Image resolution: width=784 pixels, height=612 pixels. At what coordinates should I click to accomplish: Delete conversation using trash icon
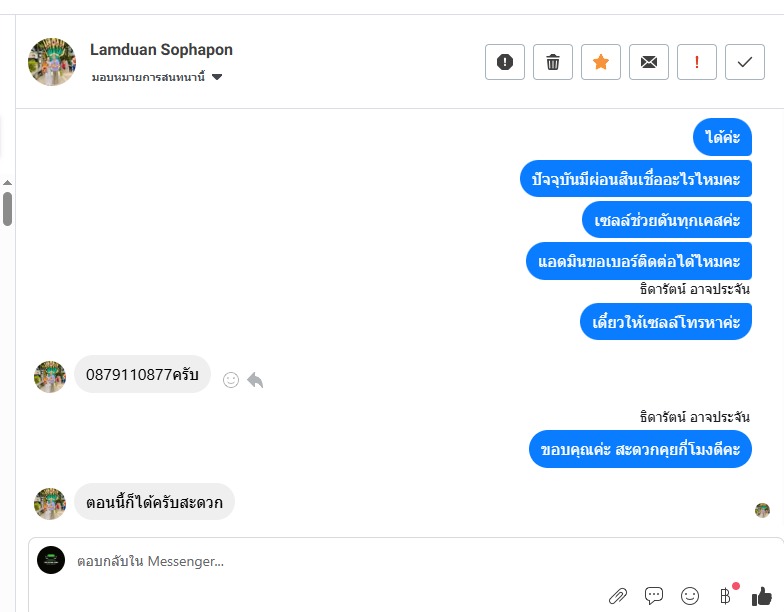point(552,62)
